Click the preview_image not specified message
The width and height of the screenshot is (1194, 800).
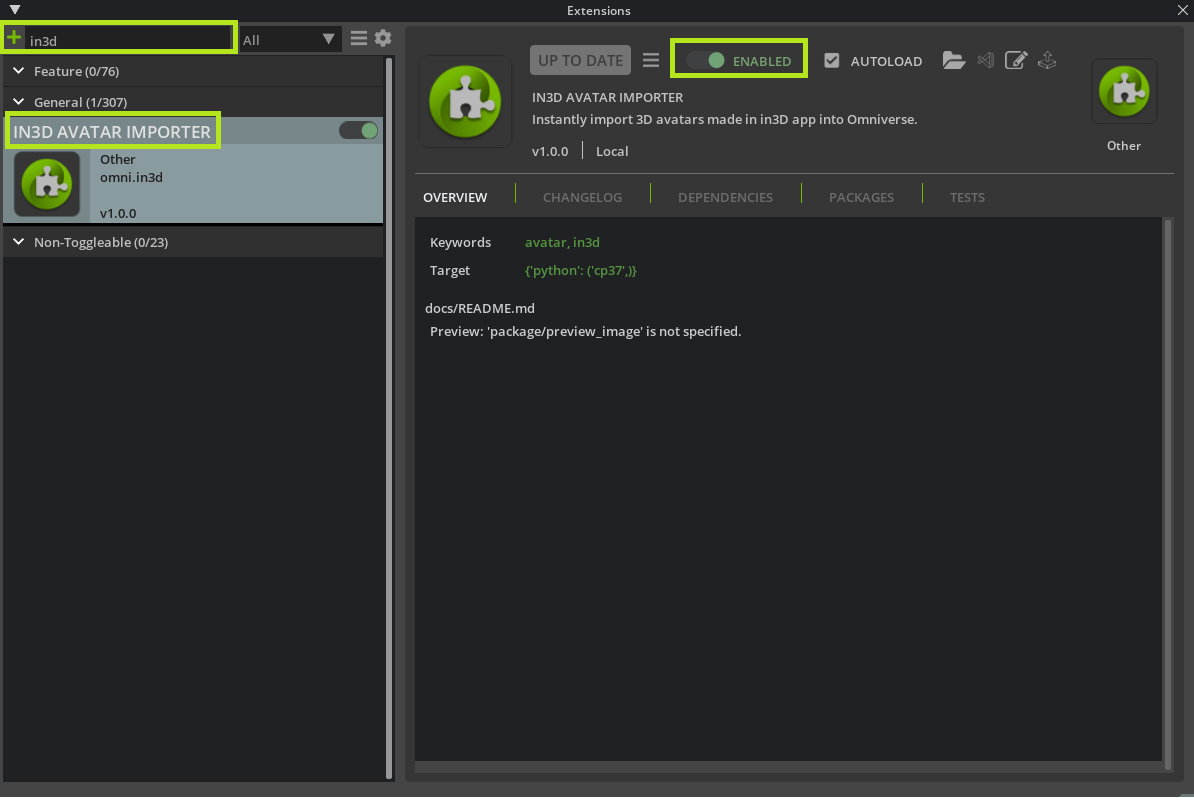[x=586, y=331]
